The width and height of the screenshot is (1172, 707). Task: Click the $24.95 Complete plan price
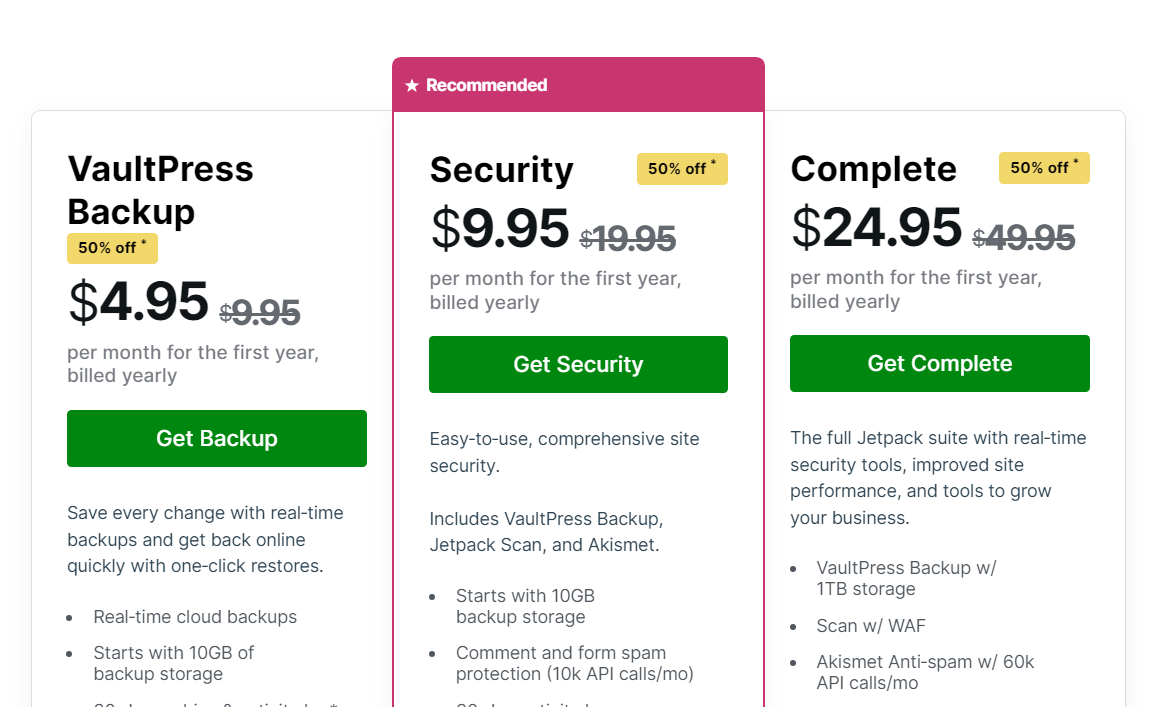(x=876, y=228)
